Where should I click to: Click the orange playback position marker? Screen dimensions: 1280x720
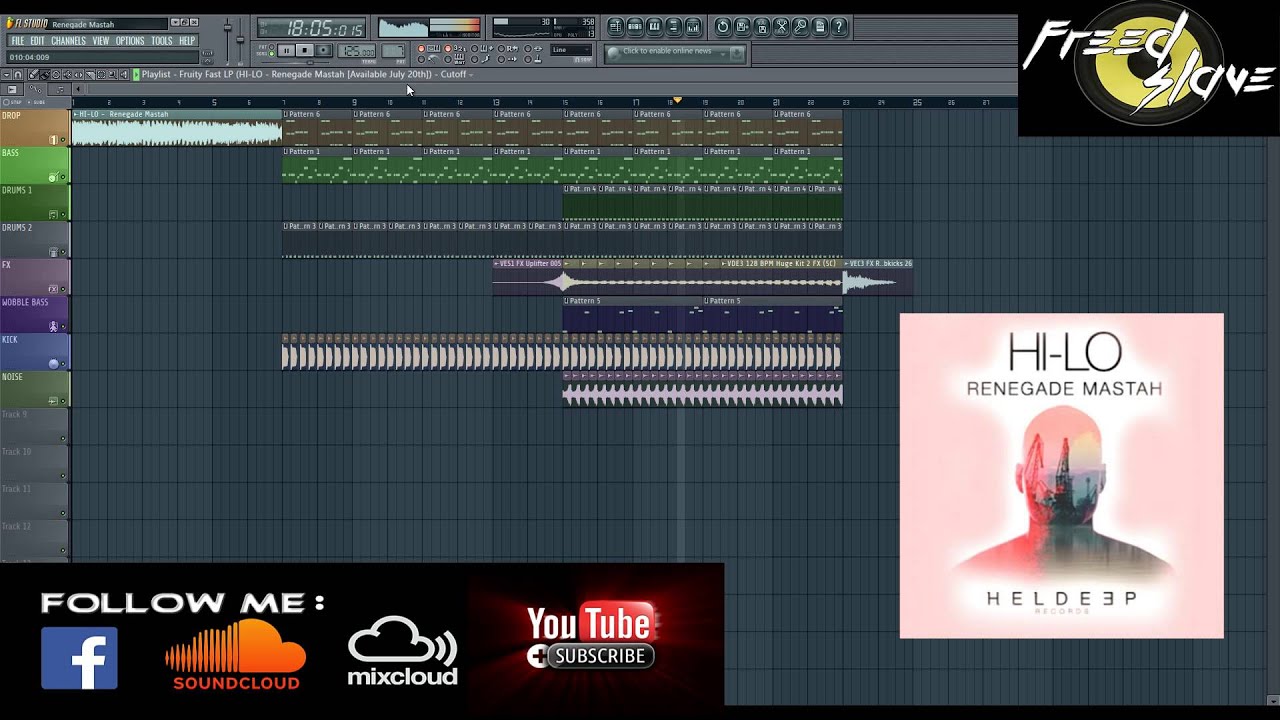click(677, 100)
